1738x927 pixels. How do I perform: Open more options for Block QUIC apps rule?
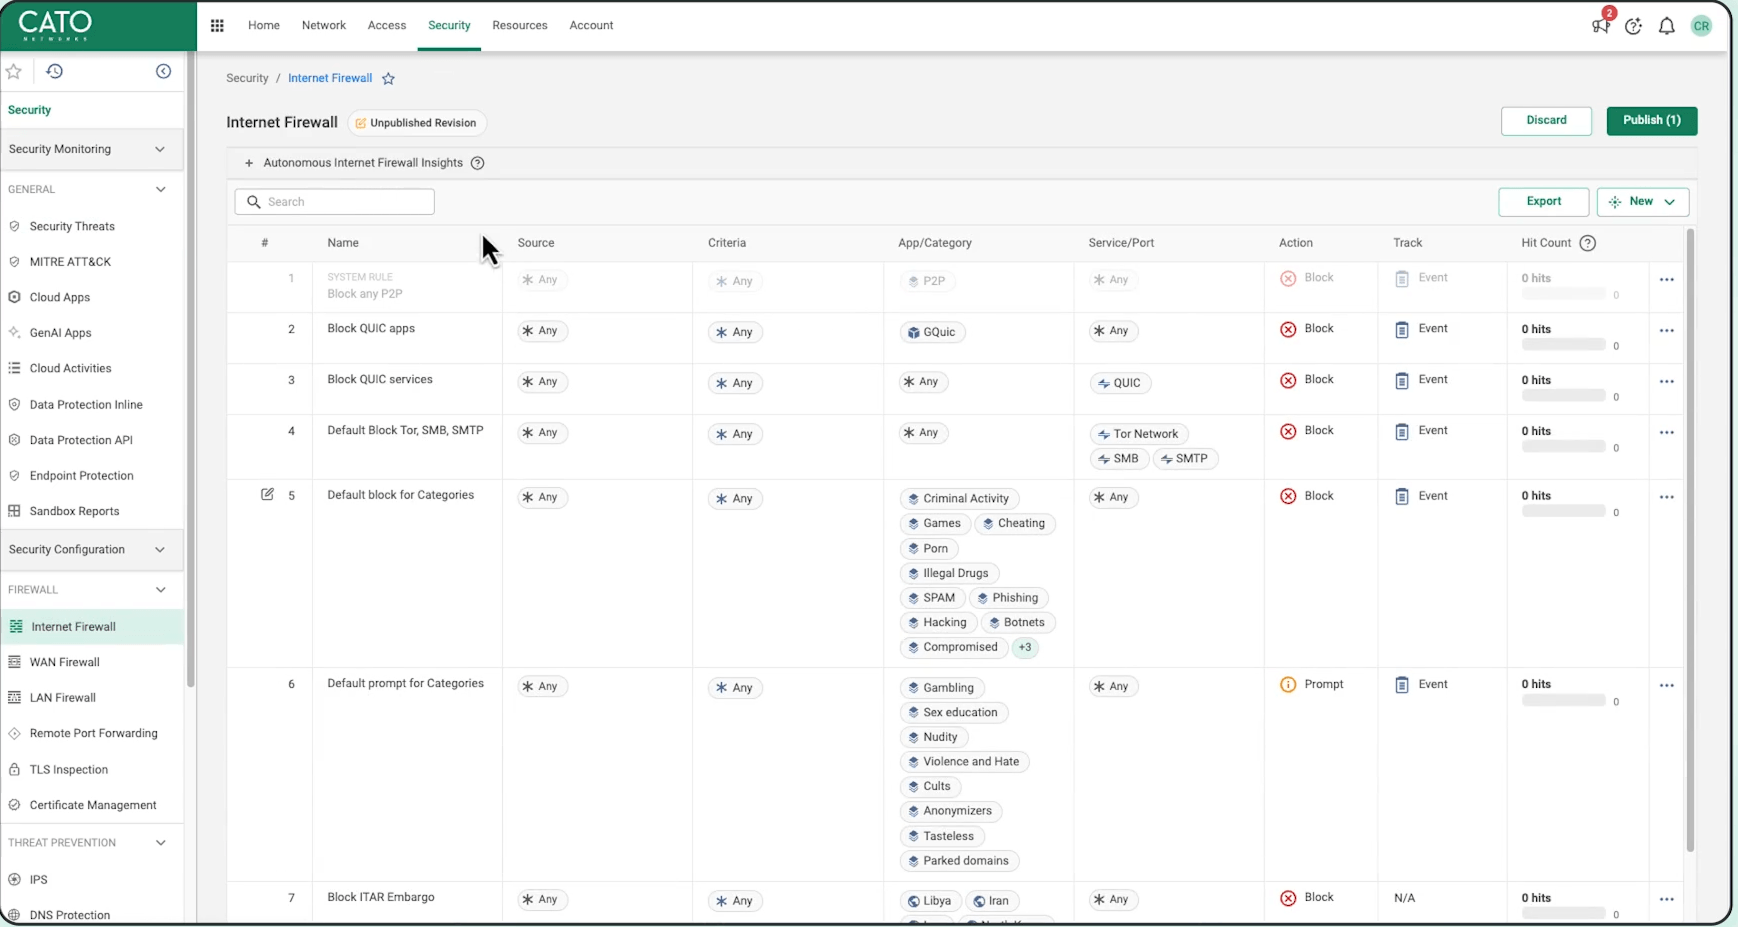pyautogui.click(x=1666, y=331)
